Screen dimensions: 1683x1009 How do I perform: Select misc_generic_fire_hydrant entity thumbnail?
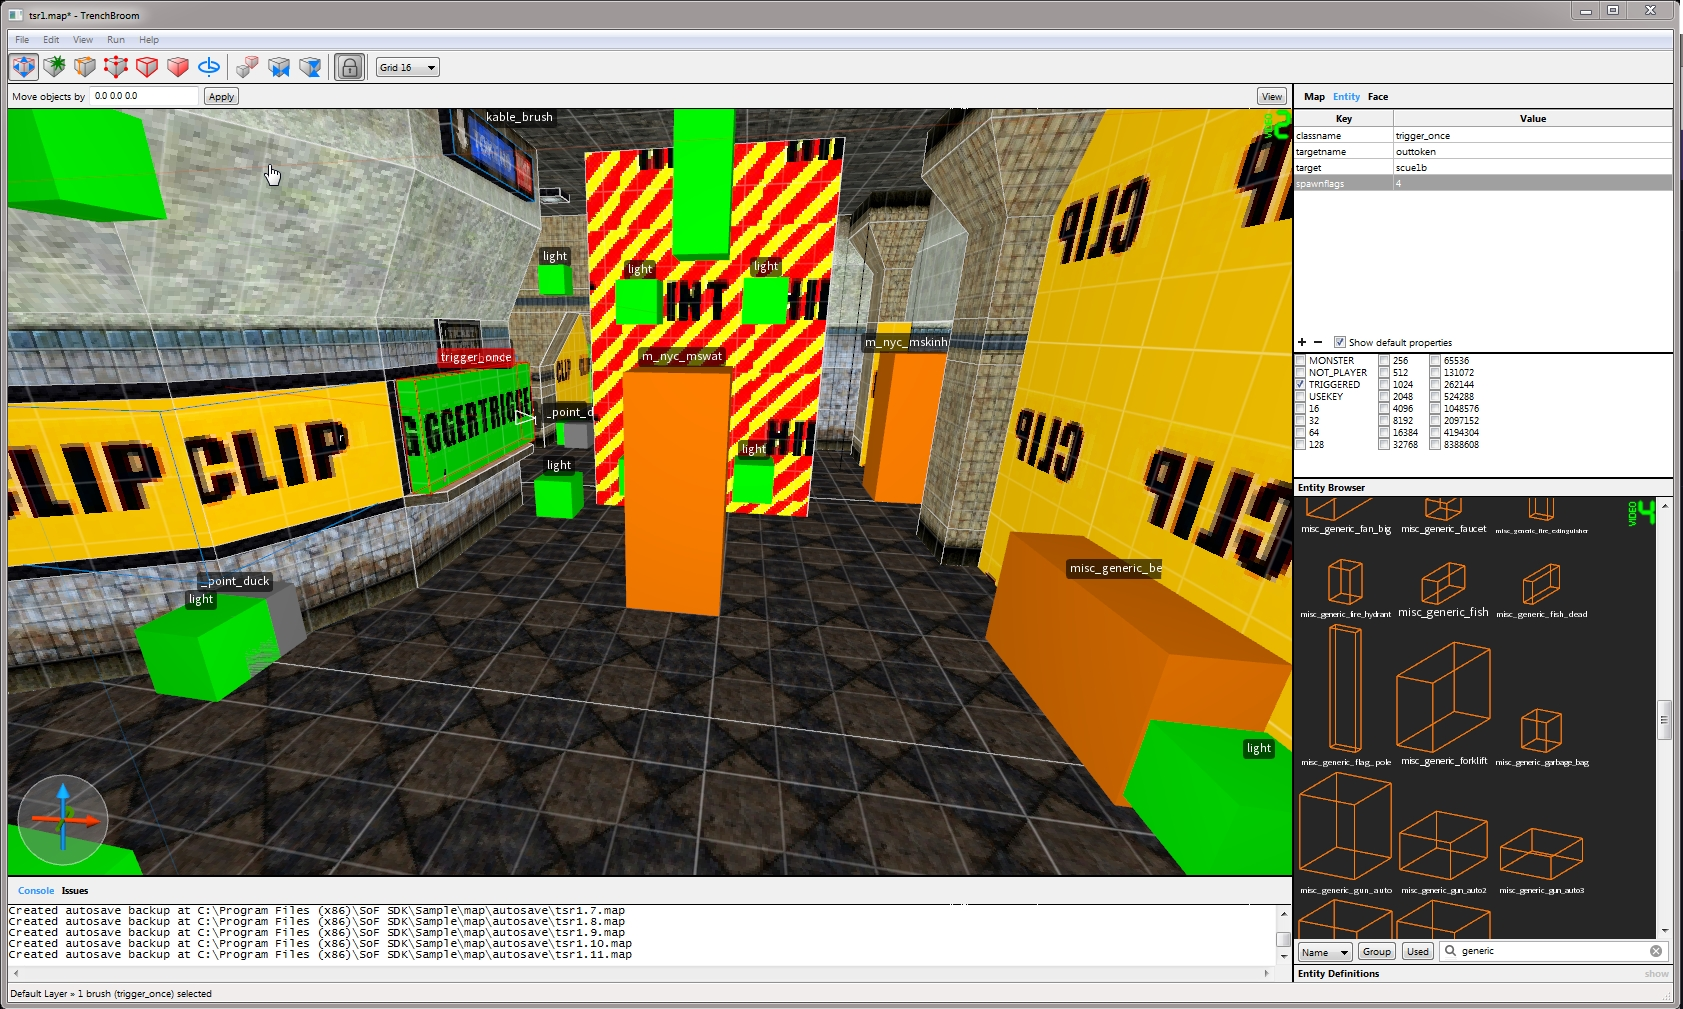(1345, 588)
